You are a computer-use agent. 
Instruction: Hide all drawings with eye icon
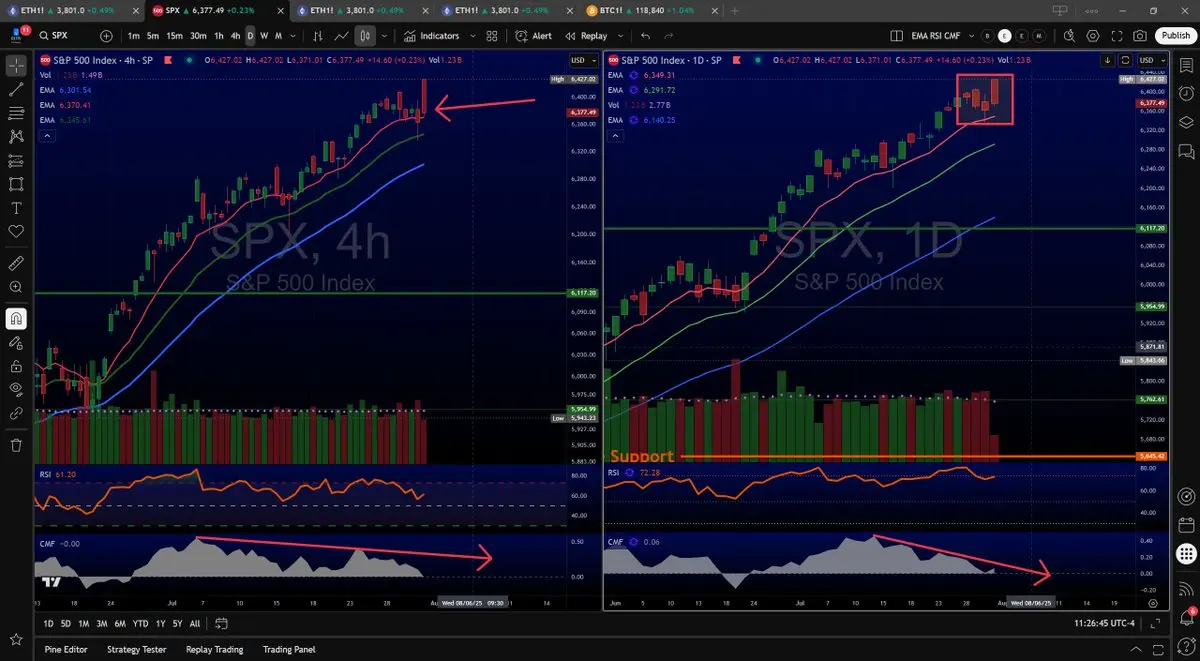tap(16, 389)
